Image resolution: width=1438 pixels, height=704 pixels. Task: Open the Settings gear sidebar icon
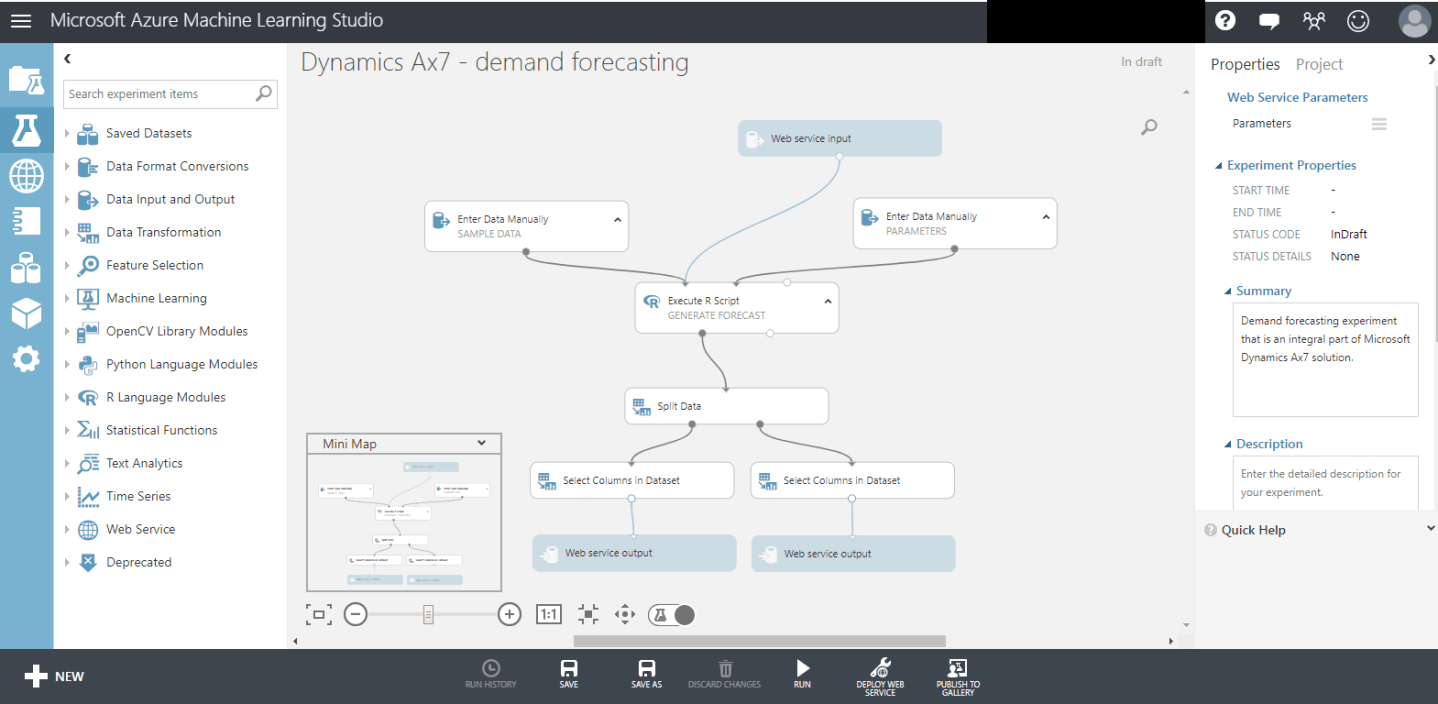(x=26, y=359)
